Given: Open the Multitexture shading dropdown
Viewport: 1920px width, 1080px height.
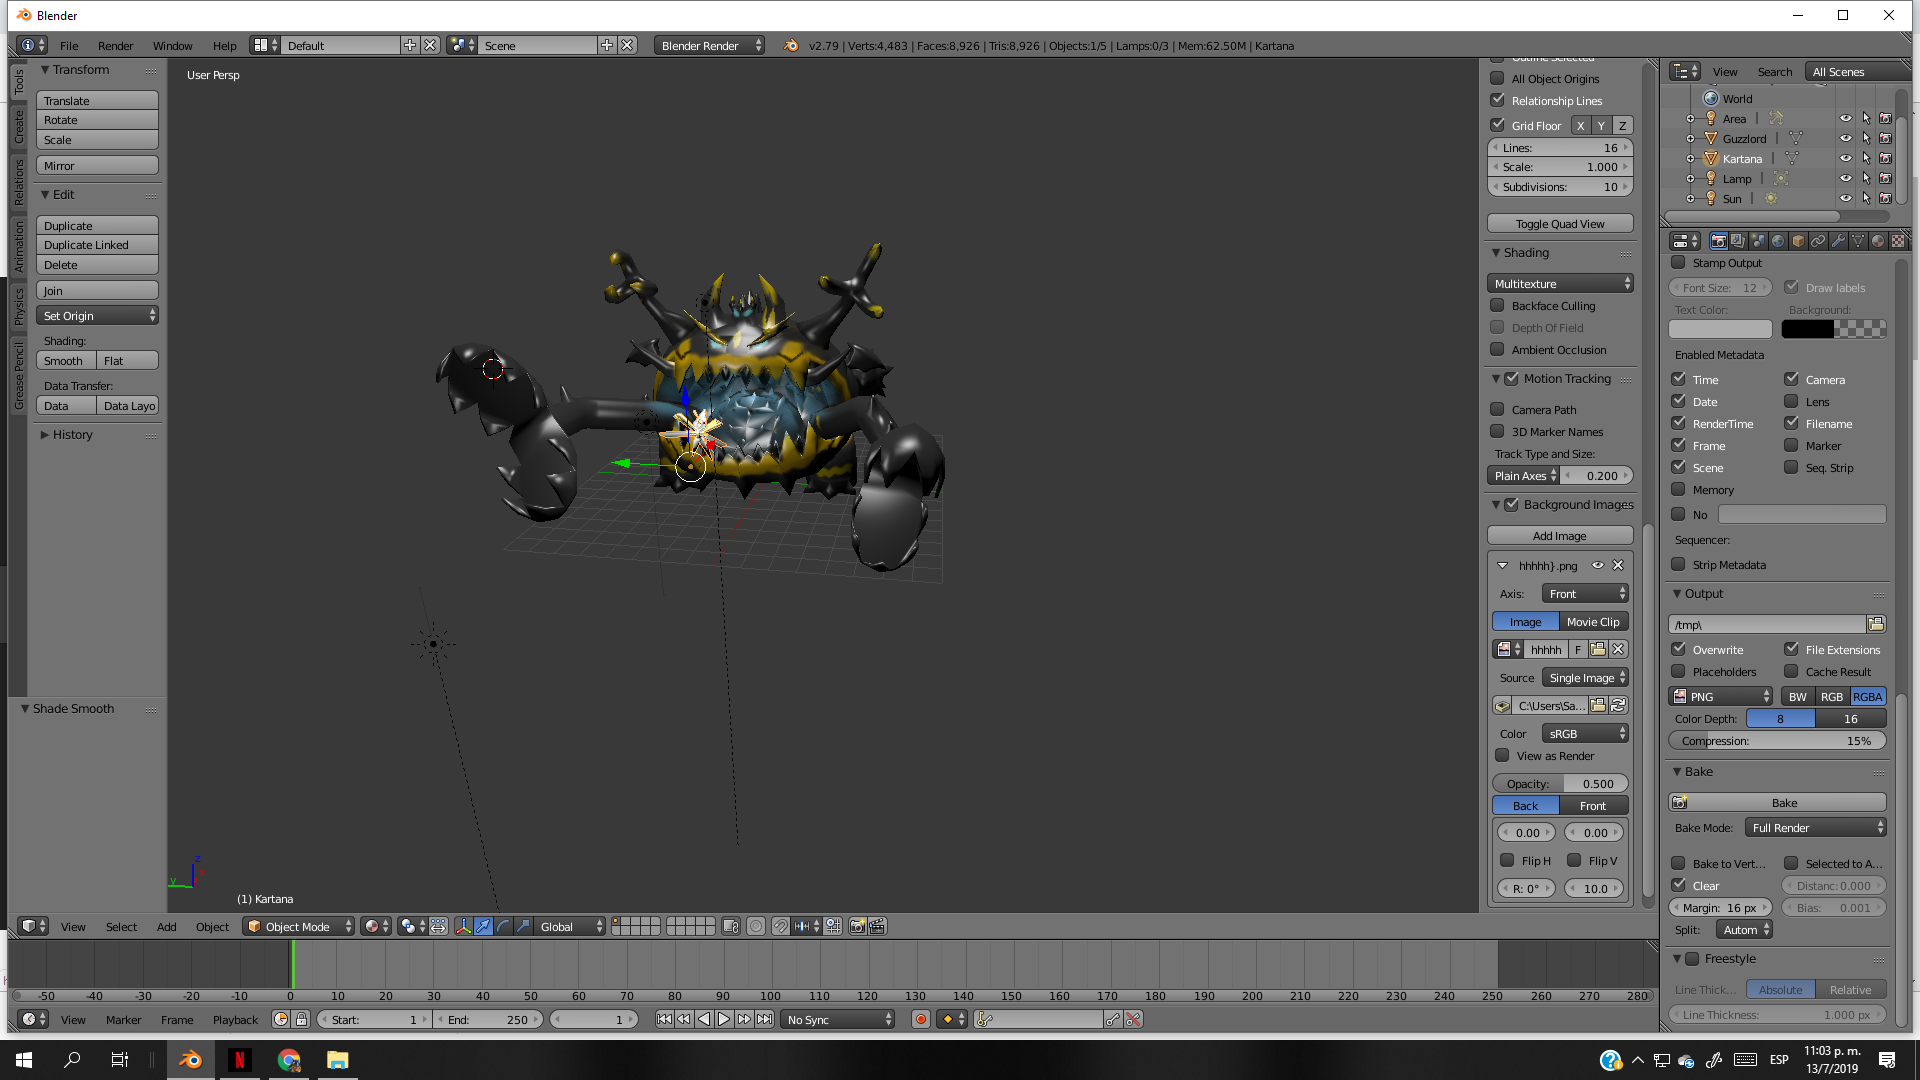Looking at the screenshot, I should [1560, 283].
